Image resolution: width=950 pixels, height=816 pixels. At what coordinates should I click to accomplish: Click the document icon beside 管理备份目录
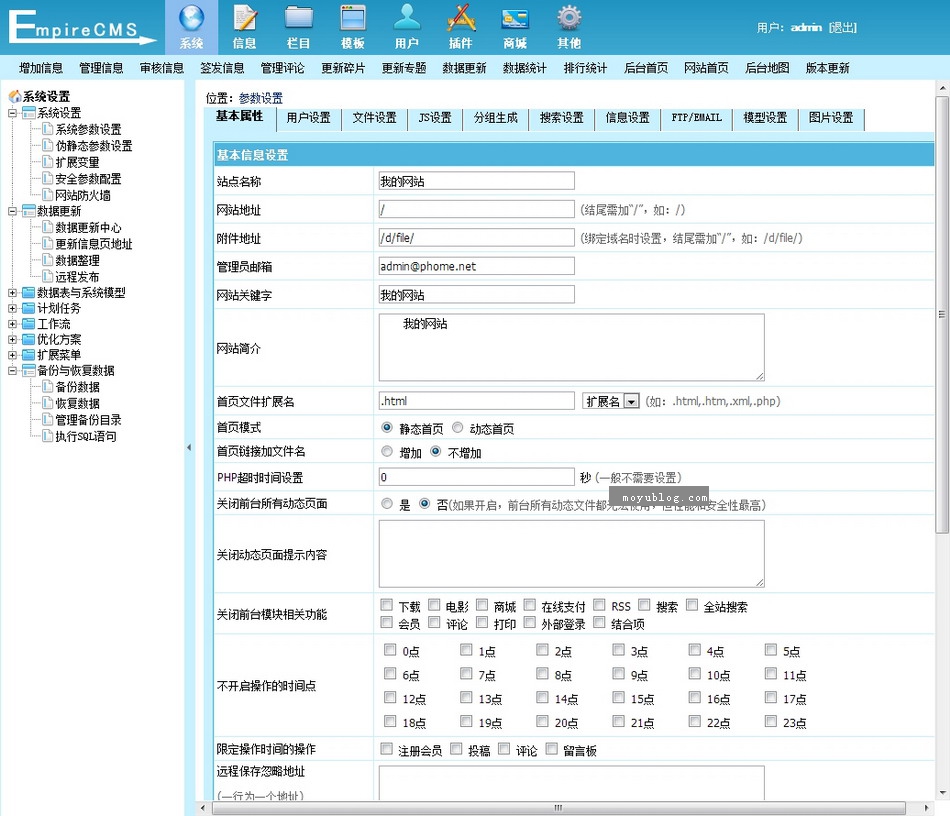(47, 419)
